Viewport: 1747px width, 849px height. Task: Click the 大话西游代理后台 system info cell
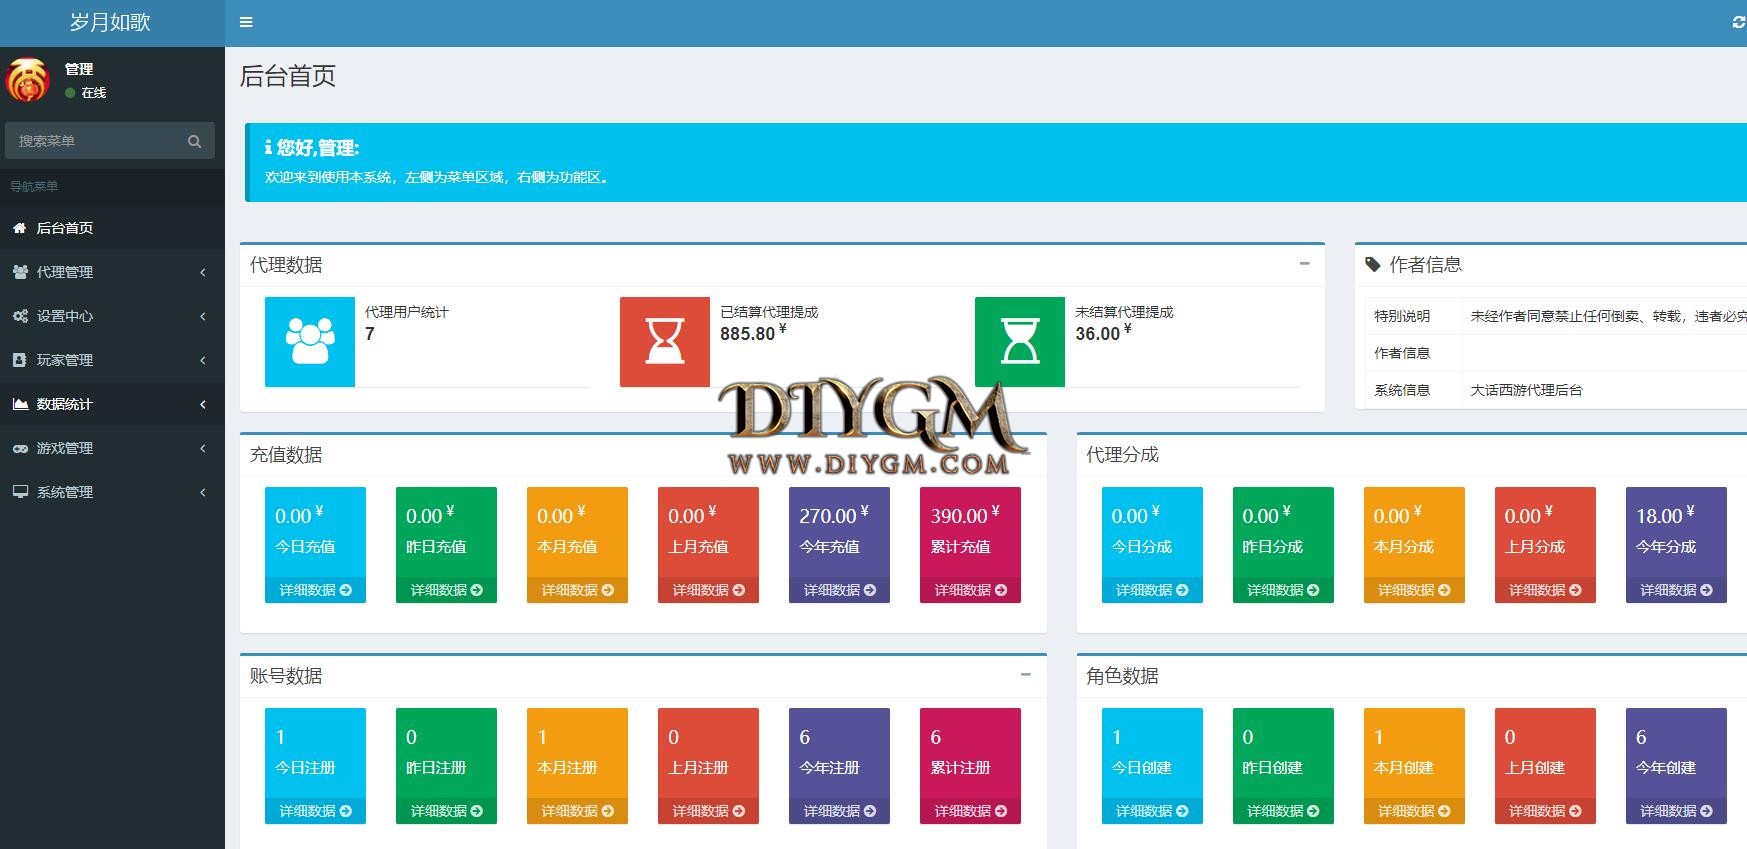(1526, 390)
